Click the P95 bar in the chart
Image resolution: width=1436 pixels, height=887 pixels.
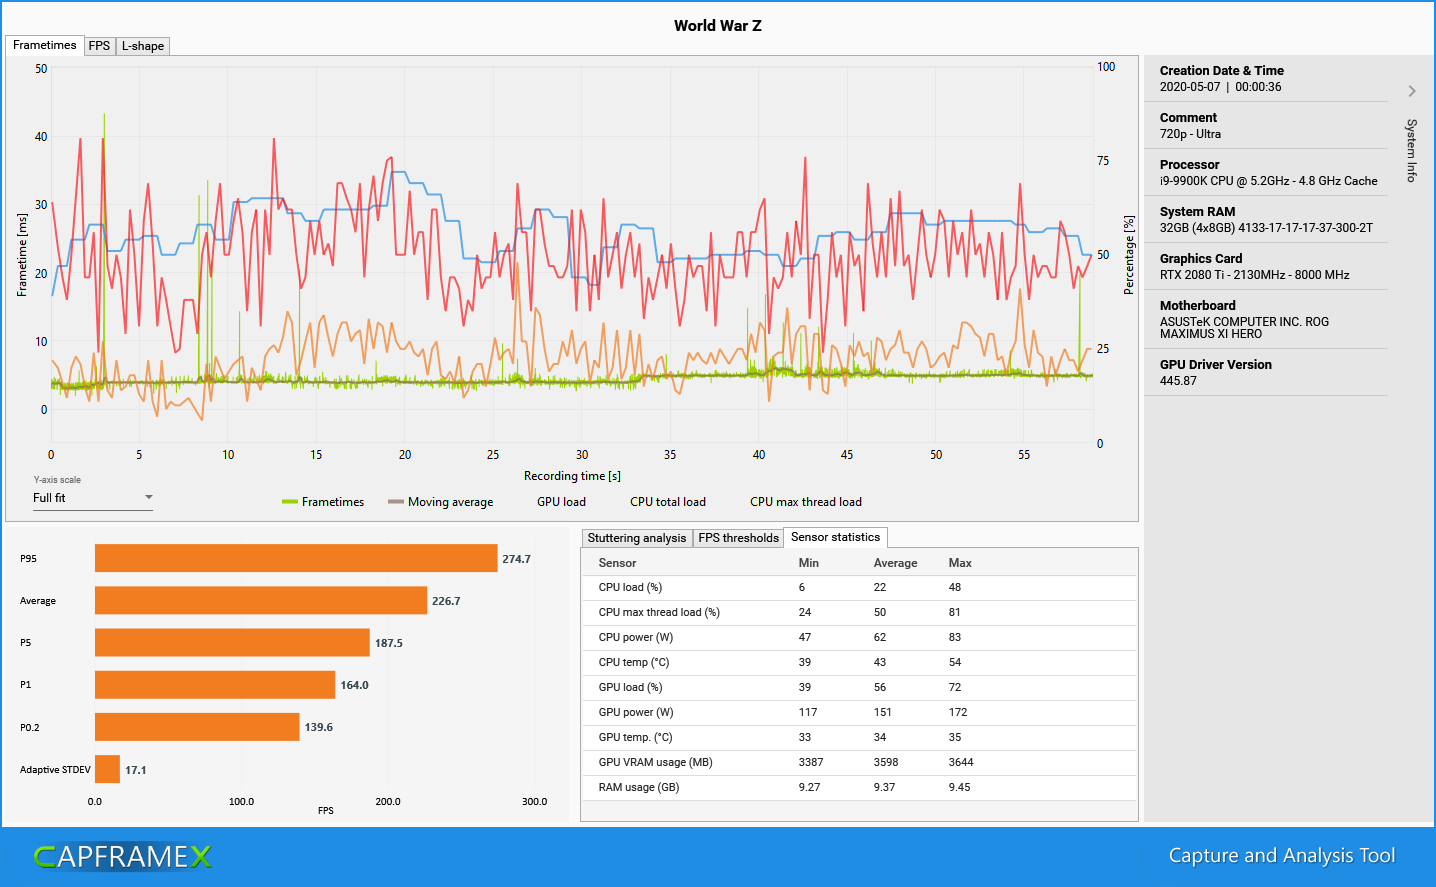(x=296, y=558)
